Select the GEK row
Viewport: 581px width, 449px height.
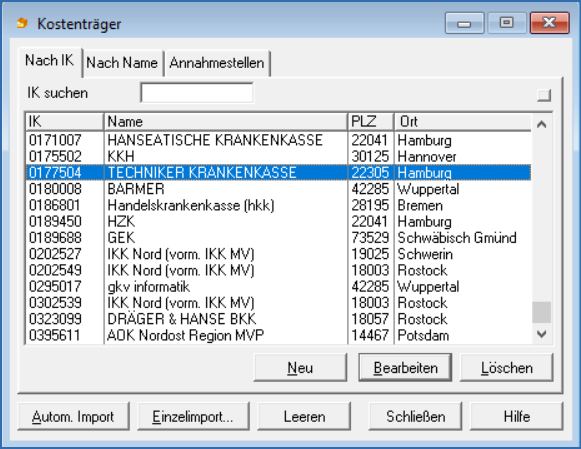point(278,238)
